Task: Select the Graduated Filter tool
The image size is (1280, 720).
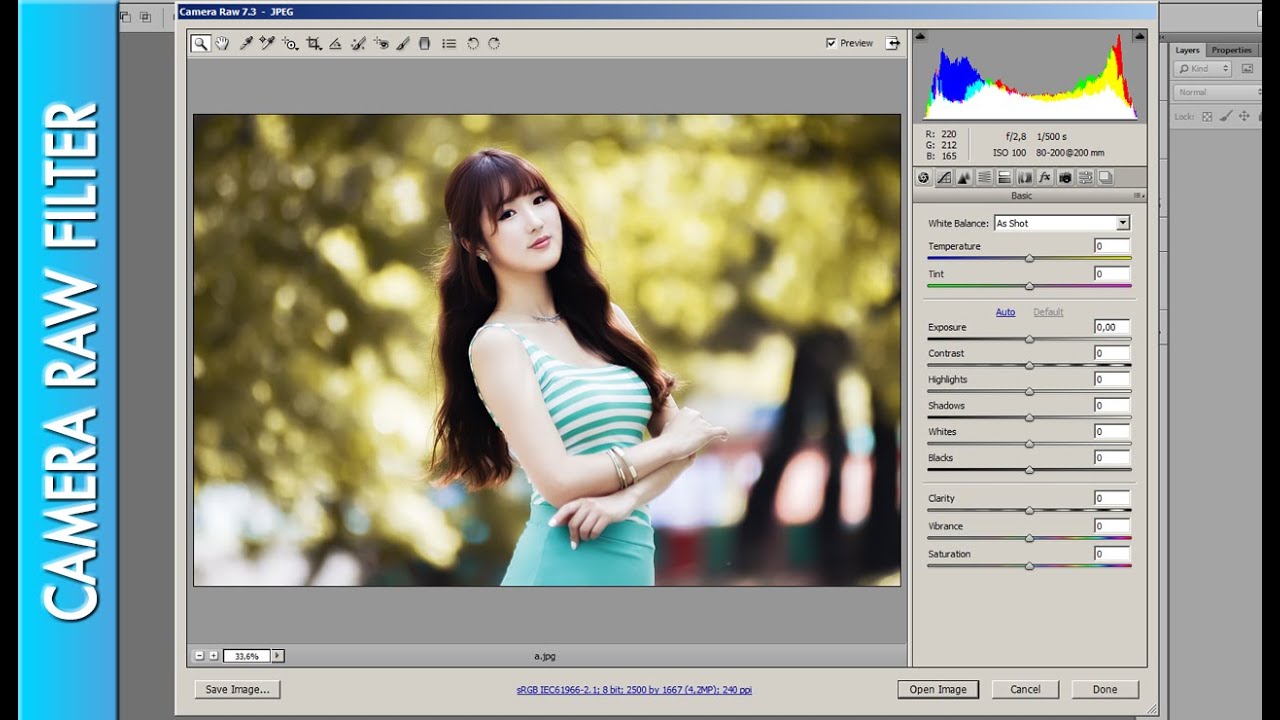Action: tap(424, 43)
